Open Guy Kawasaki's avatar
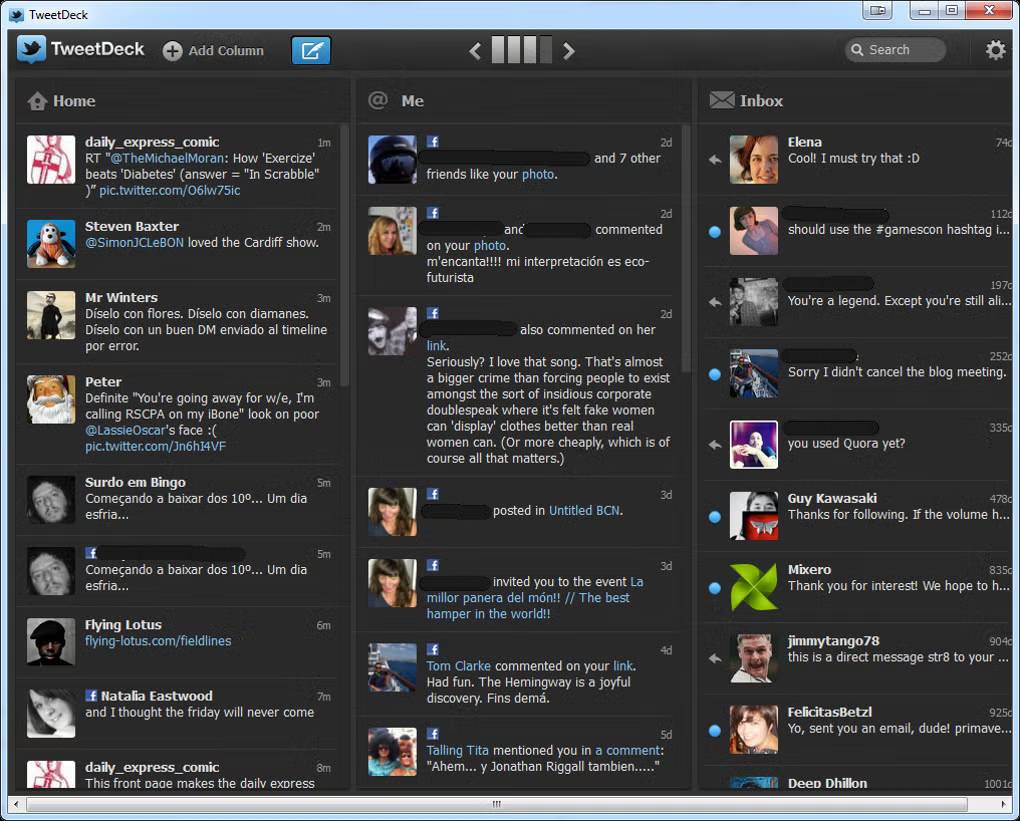The height and width of the screenshot is (821, 1020). point(754,516)
